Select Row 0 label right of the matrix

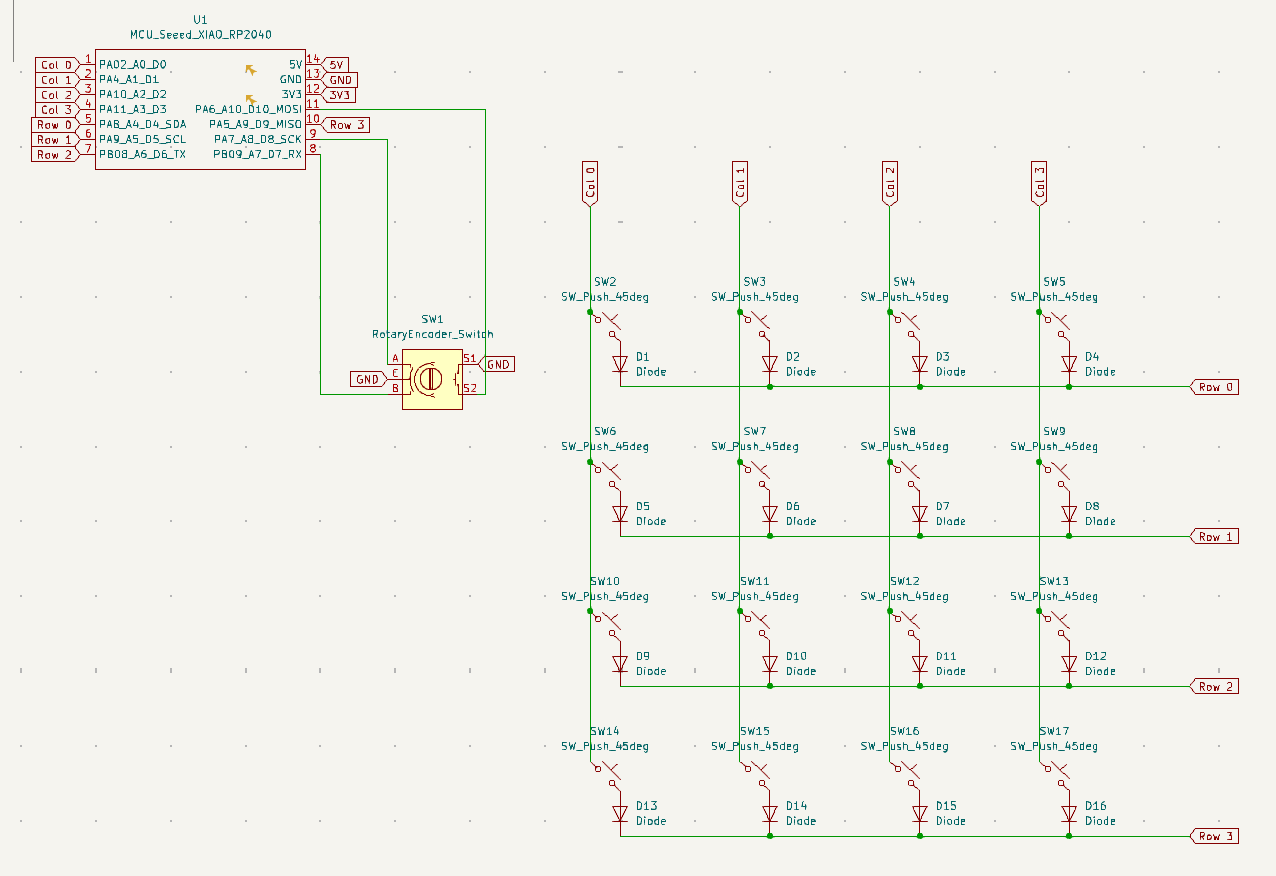[1214, 387]
